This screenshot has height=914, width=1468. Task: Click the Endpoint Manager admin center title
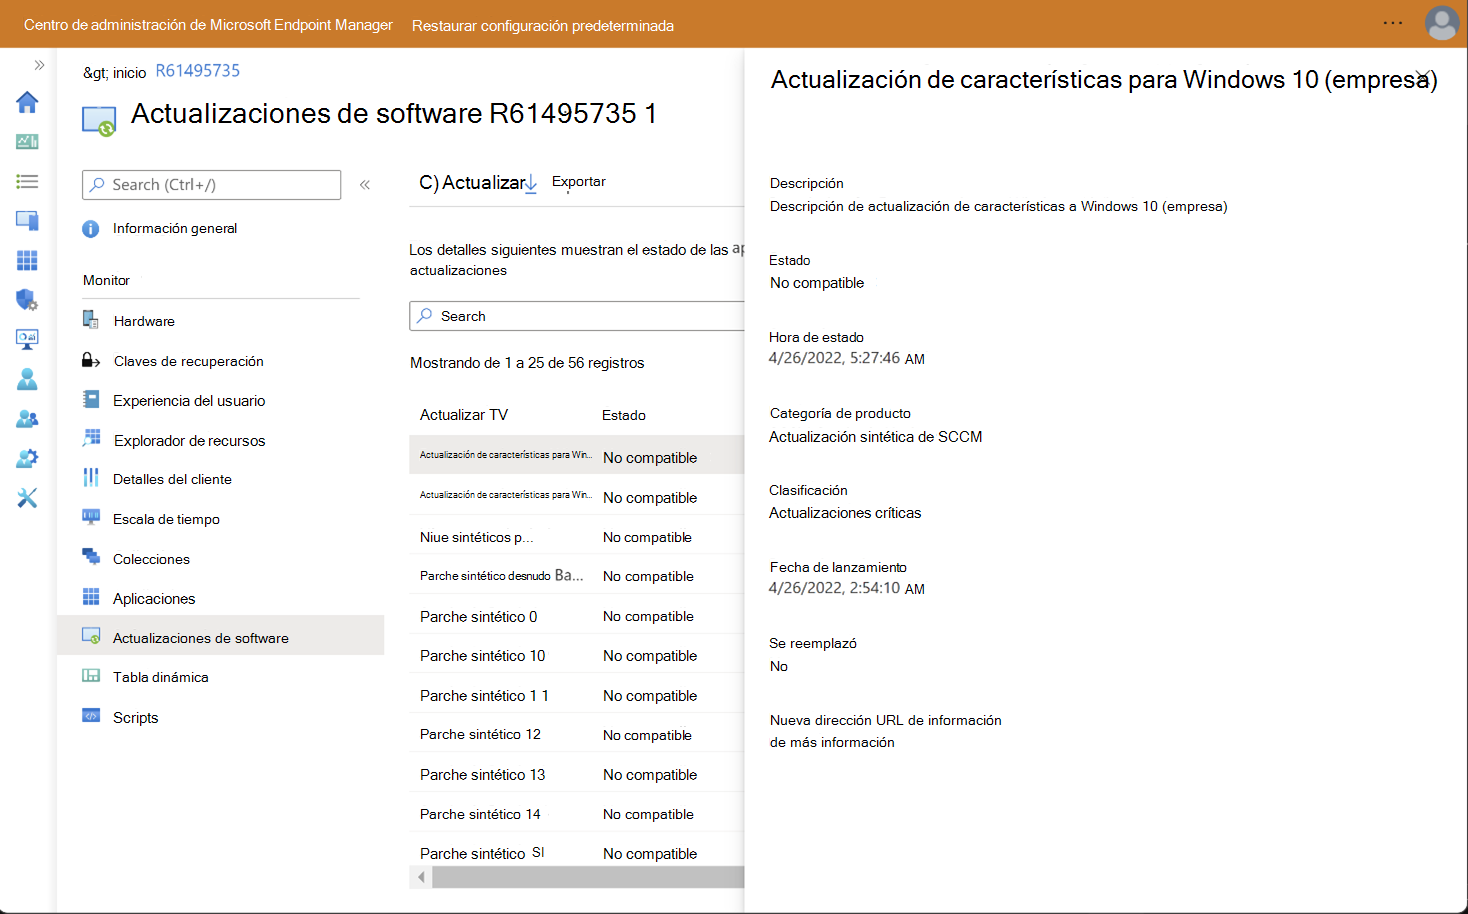coord(208,25)
